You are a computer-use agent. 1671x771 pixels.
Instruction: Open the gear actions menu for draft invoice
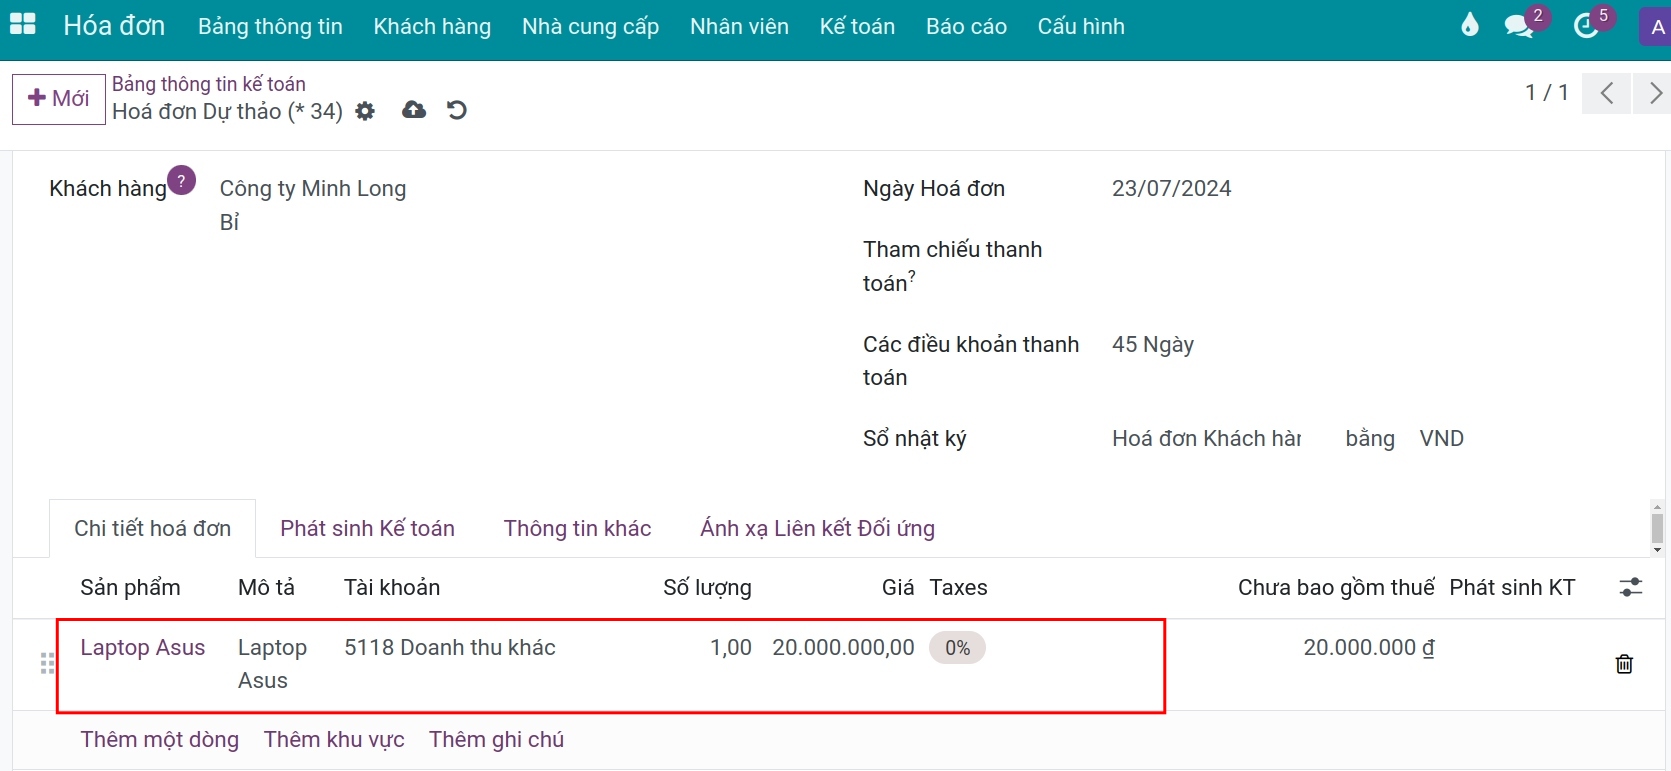365,111
